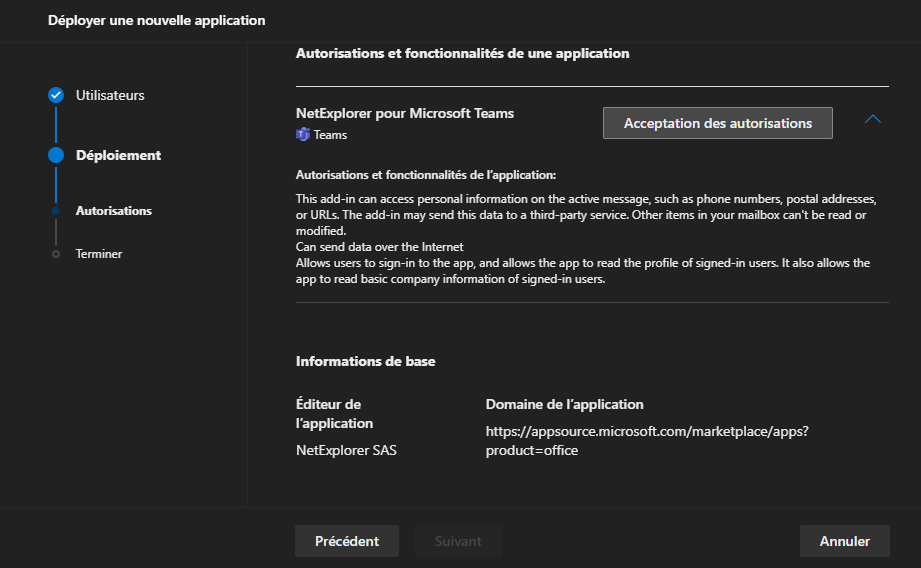Image resolution: width=921 pixels, height=568 pixels.
Task: Jump to the Terminer step label
Action: tap(99, 254)
